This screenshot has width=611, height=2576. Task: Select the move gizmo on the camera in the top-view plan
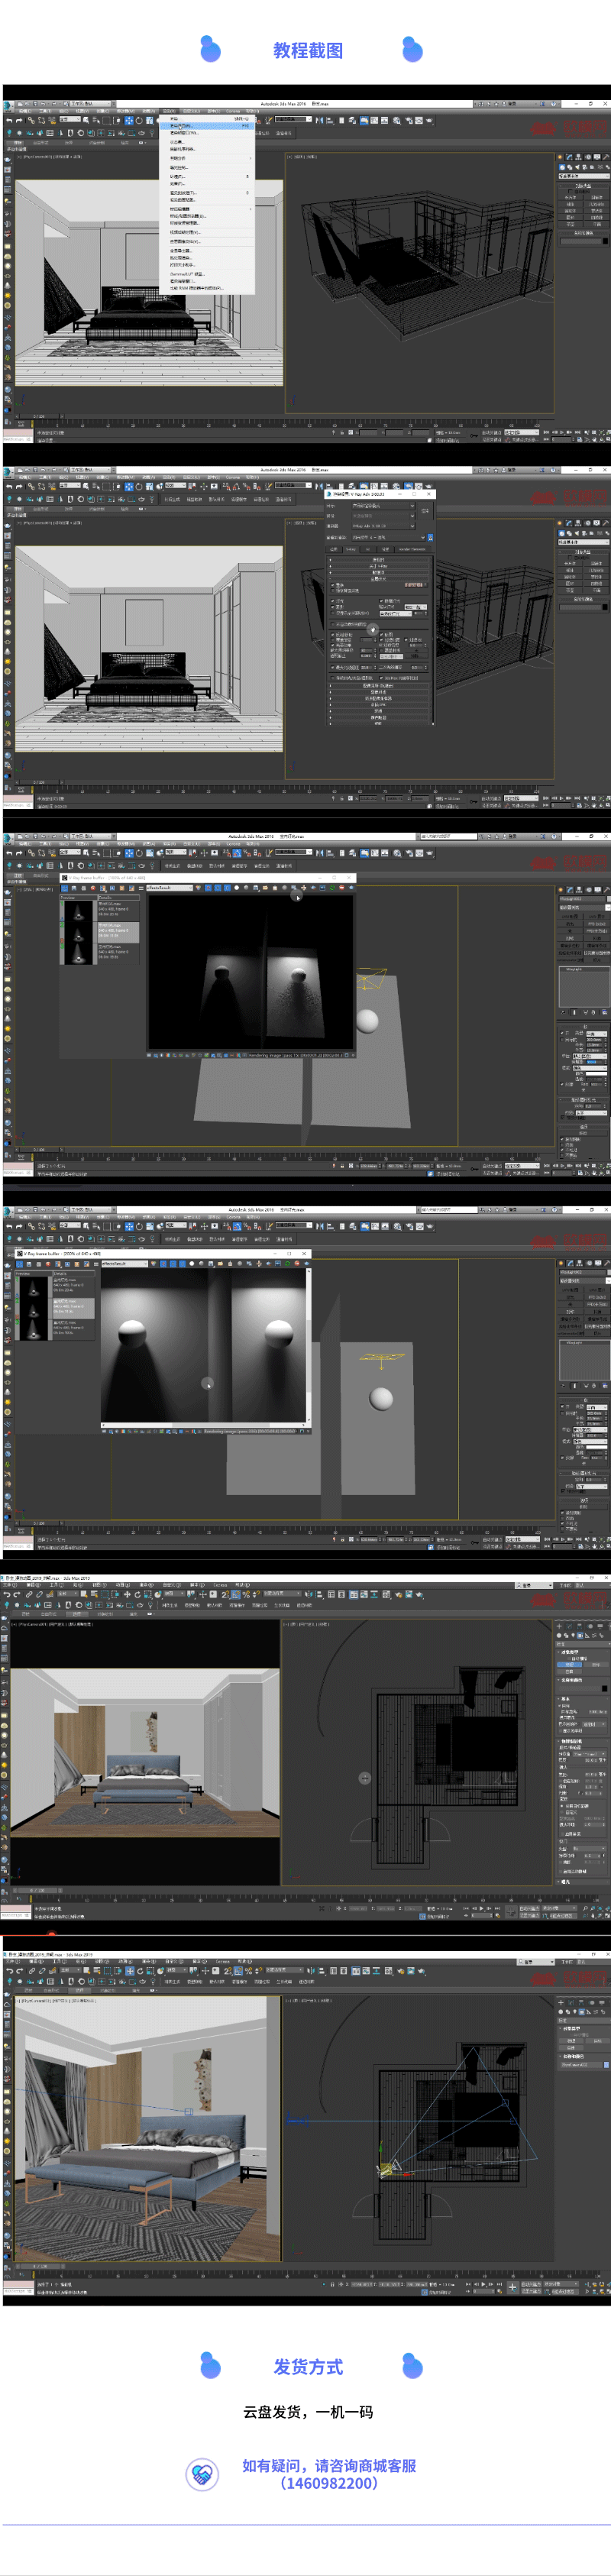[387, 2168]
